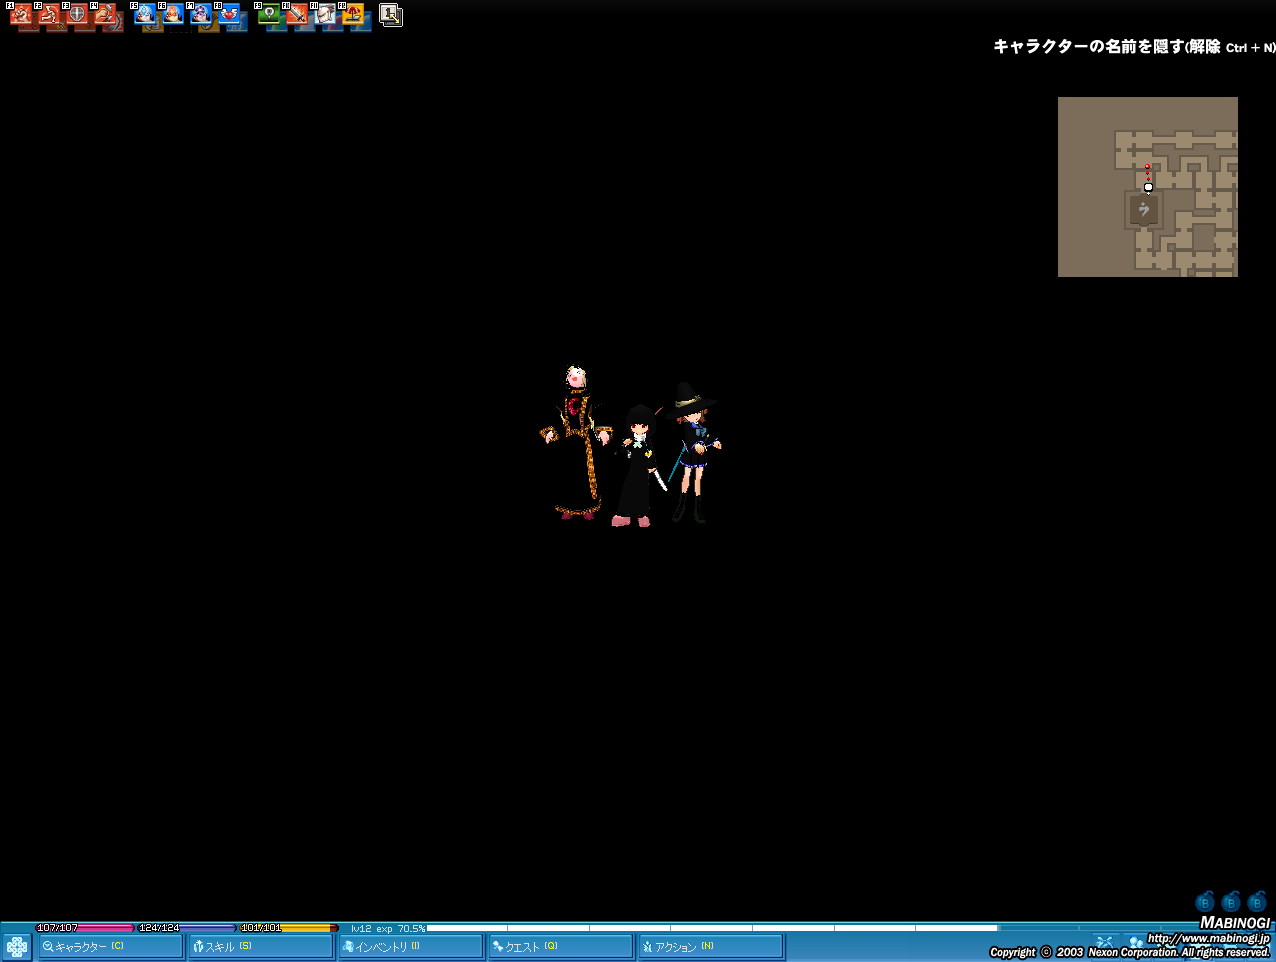1276x962 pixels.
Task: Open the main menu clover button
Action: (17, 946)
